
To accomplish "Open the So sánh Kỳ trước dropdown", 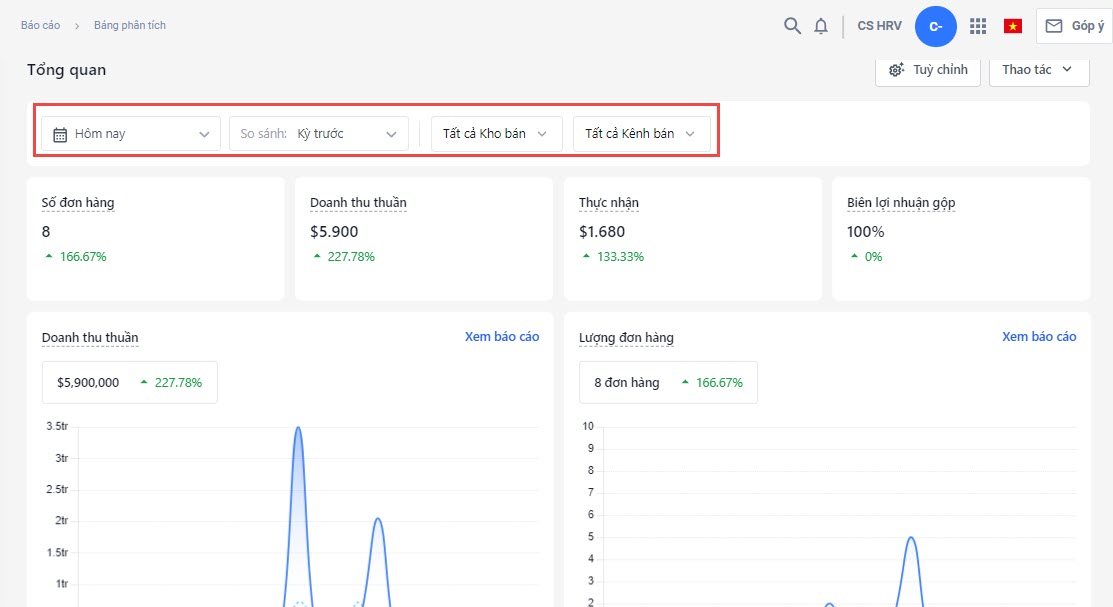I will (391, 134).
